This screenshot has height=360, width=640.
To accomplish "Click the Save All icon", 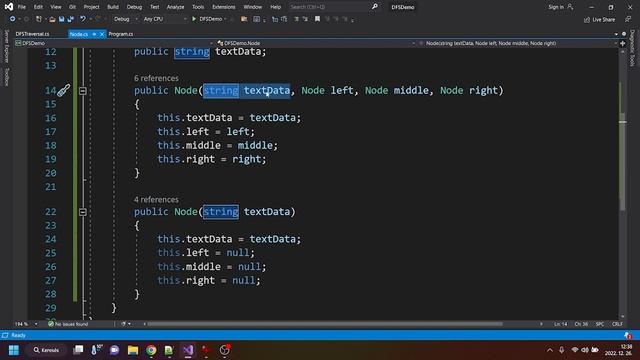I will click(70, 19).
